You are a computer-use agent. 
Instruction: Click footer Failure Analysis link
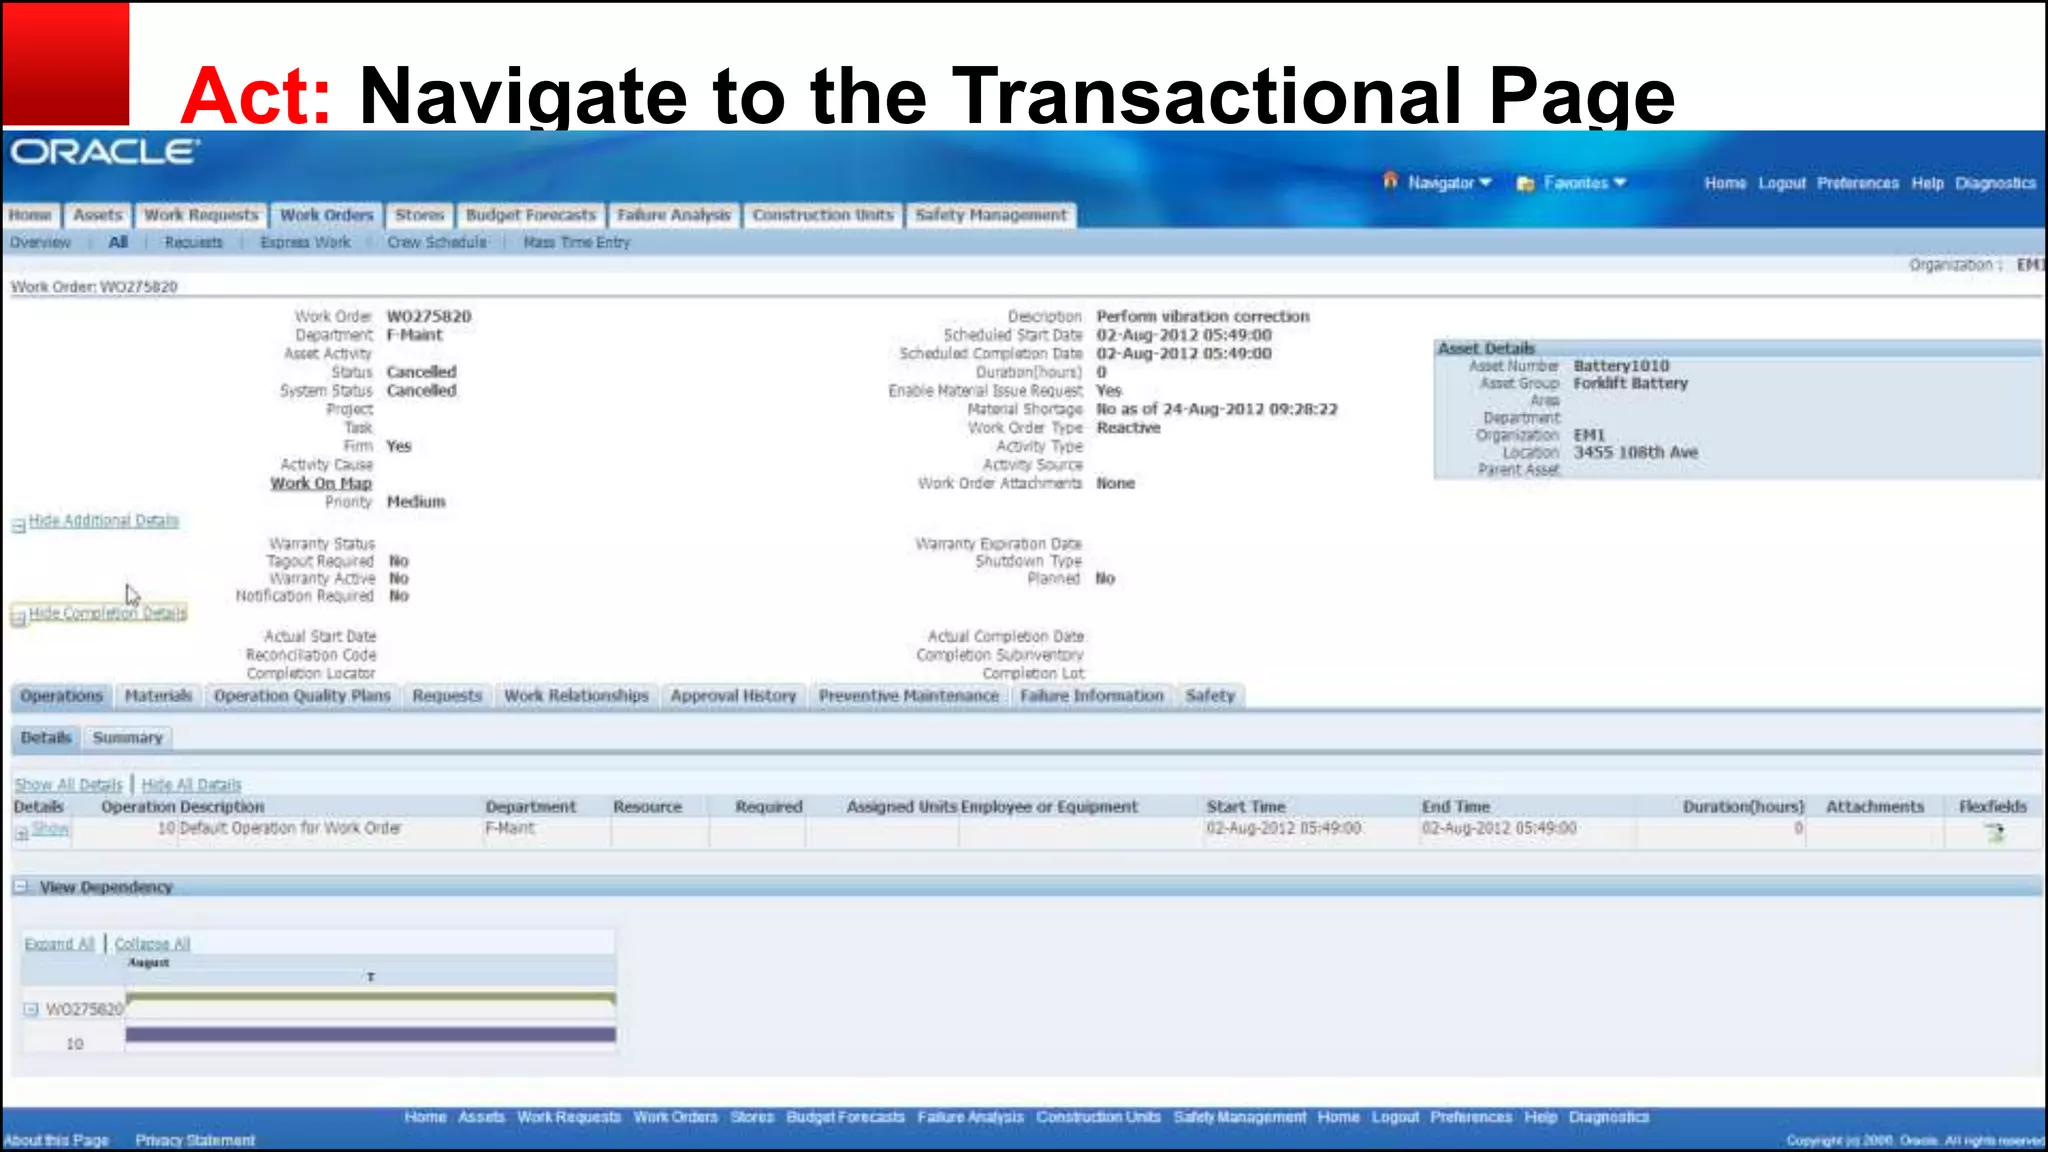[x=970, y=1118]
